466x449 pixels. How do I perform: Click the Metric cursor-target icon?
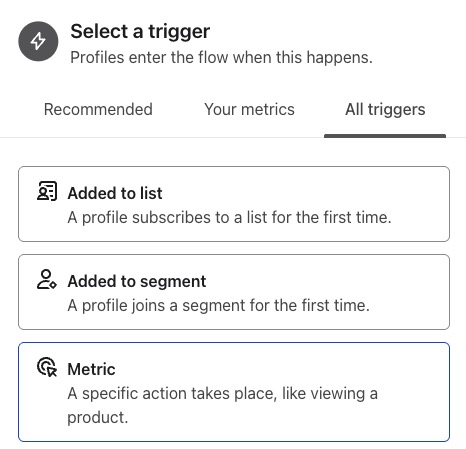point(47,367)
